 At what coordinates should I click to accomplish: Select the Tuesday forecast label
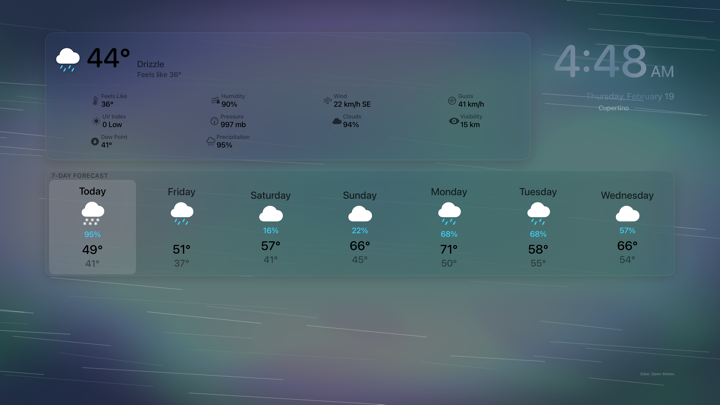point(538,192)
